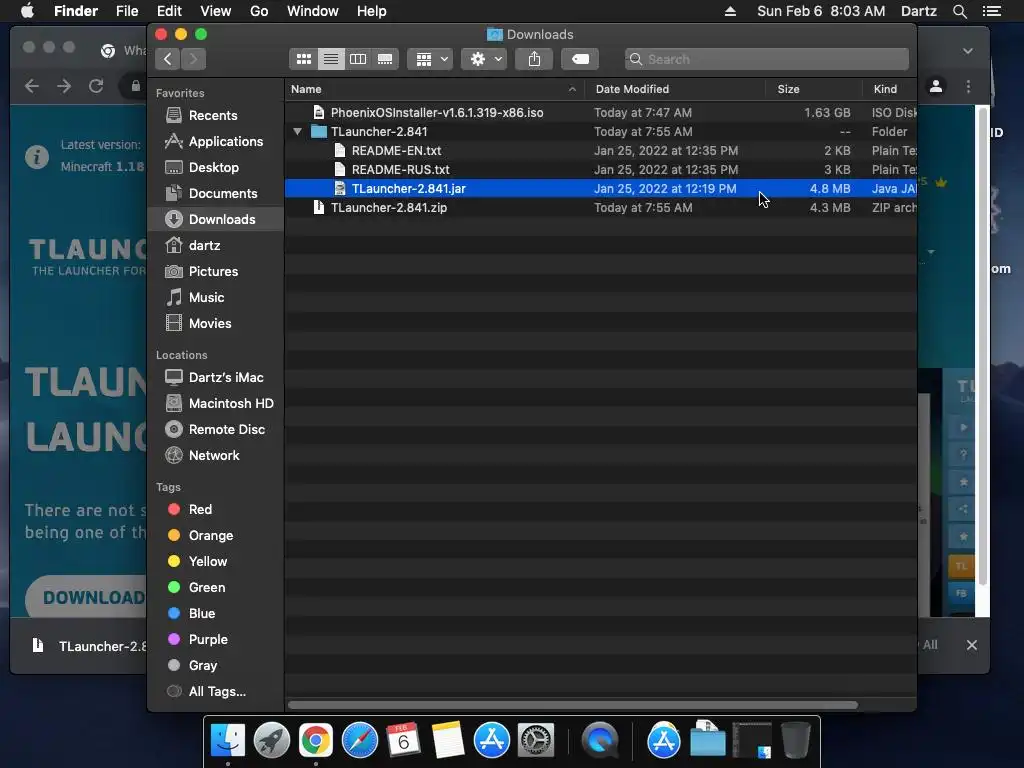Open the group-by arrangement dropdown

(x=430, y=59)
